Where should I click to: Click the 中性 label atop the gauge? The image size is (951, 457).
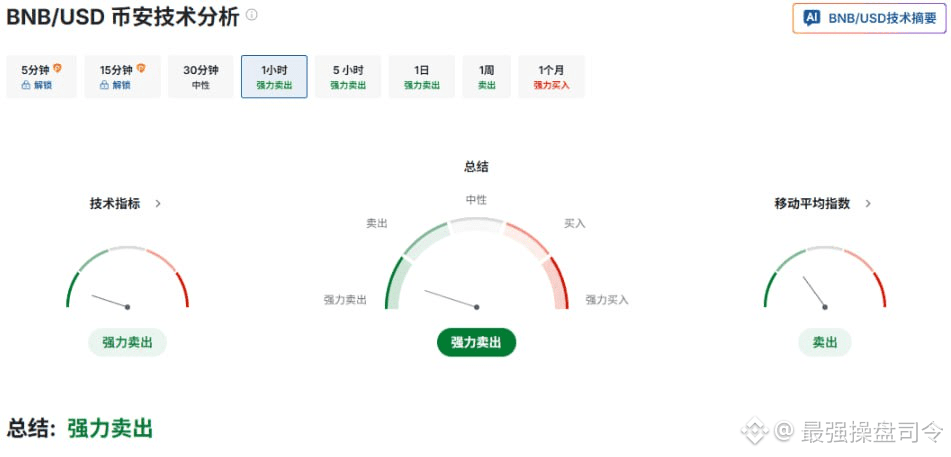click(476, 200)
